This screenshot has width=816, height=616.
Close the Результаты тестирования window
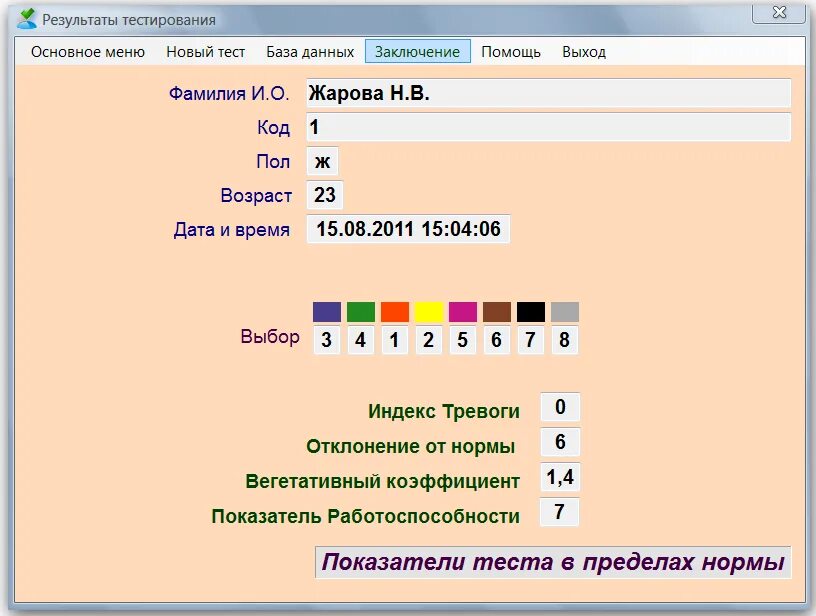tap(779, 12)
